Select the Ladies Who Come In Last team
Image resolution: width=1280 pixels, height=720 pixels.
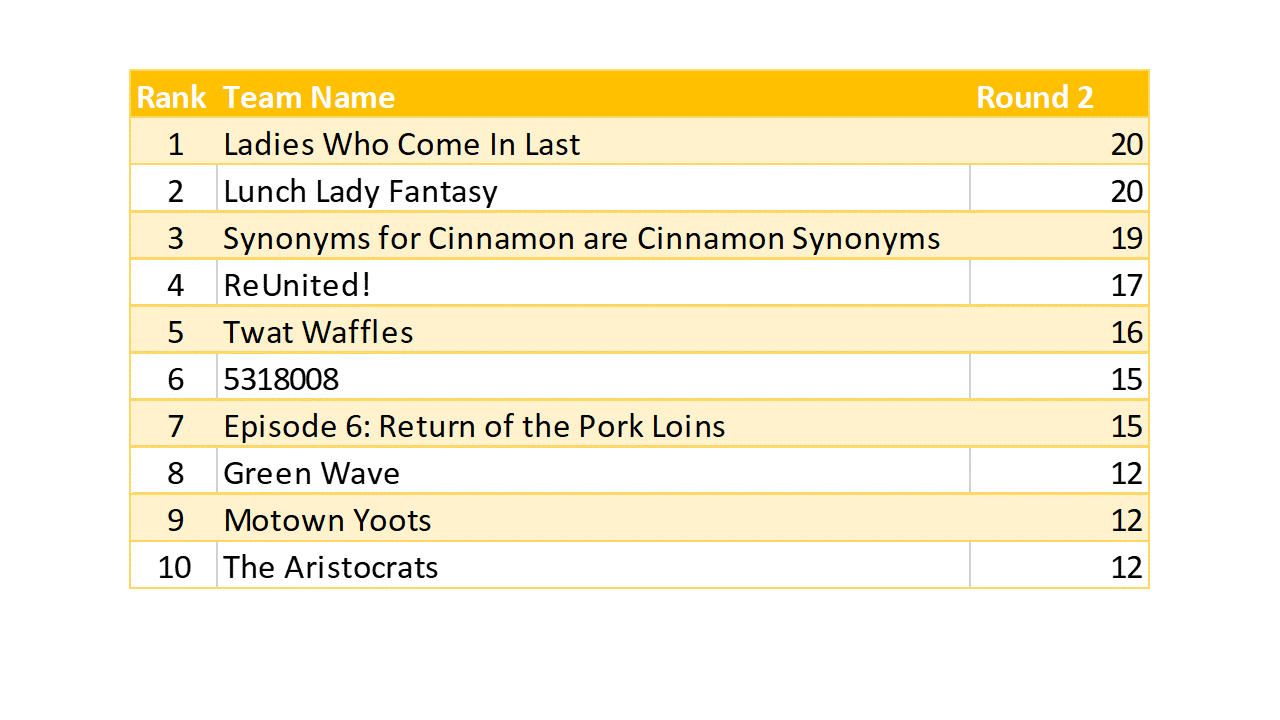tap(401, 144)
